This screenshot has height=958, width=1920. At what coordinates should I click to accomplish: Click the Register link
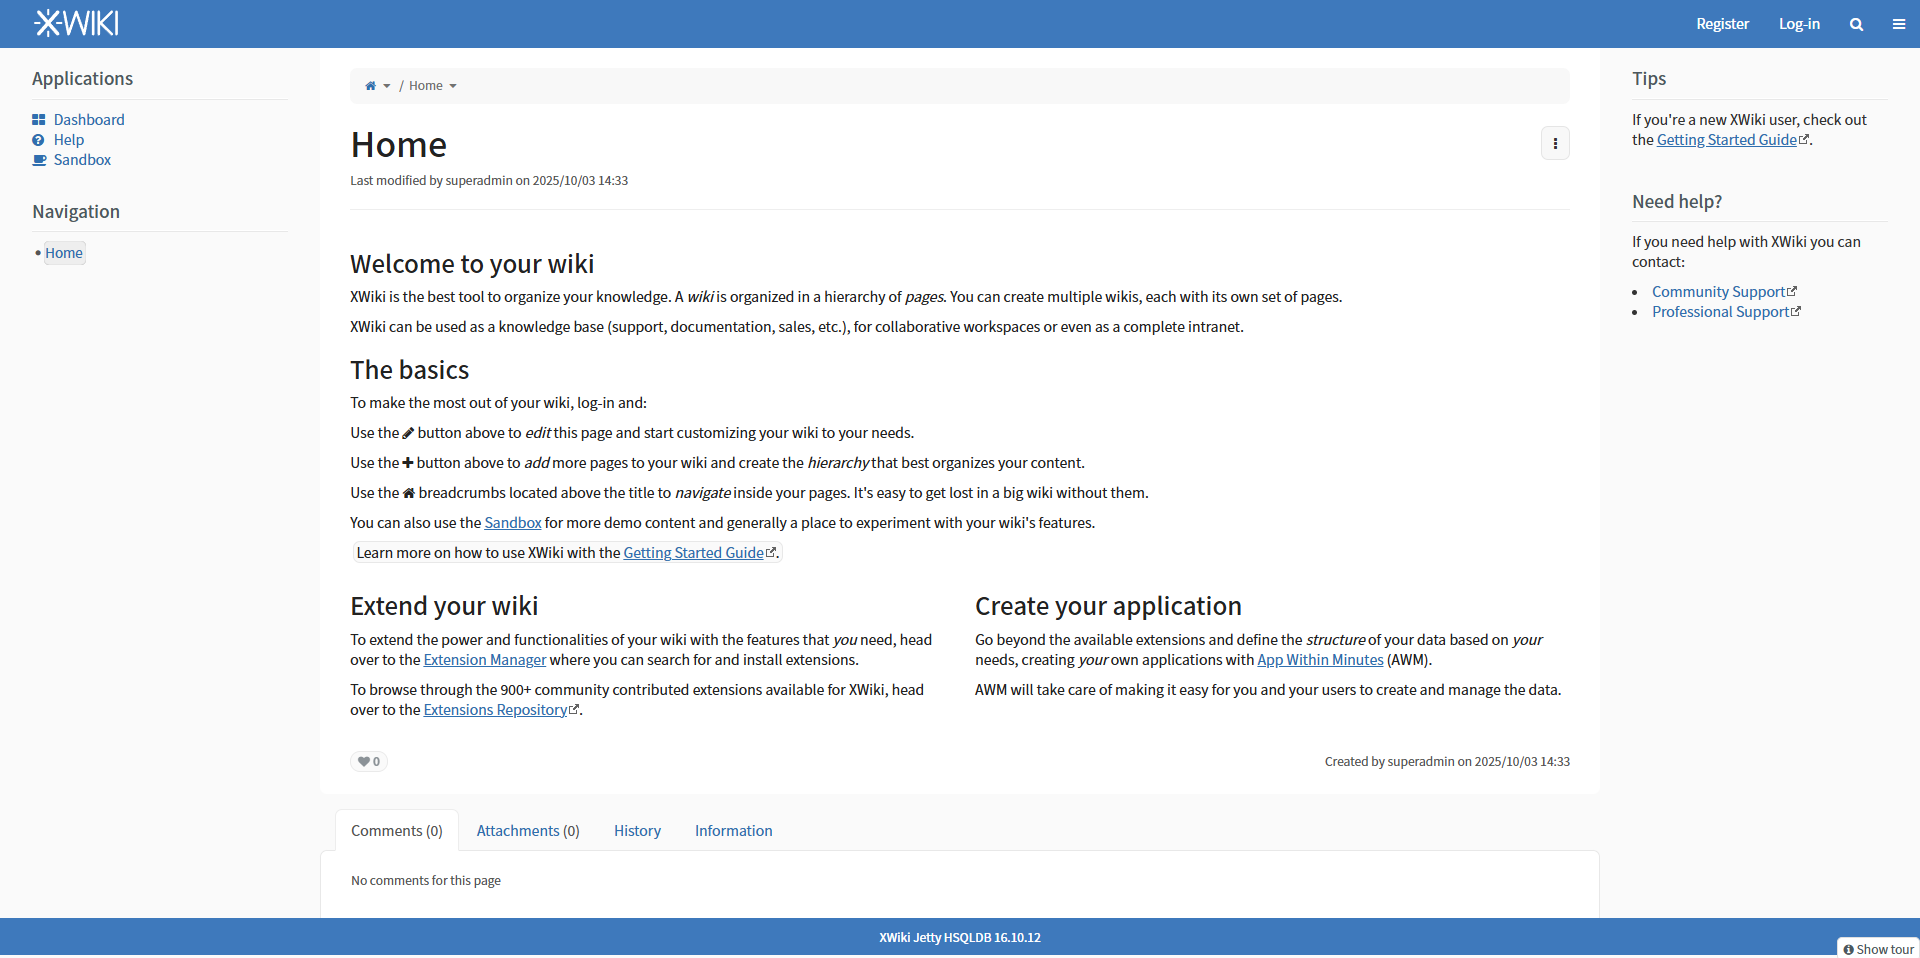pyautogui.click(x=1722, y=24)
